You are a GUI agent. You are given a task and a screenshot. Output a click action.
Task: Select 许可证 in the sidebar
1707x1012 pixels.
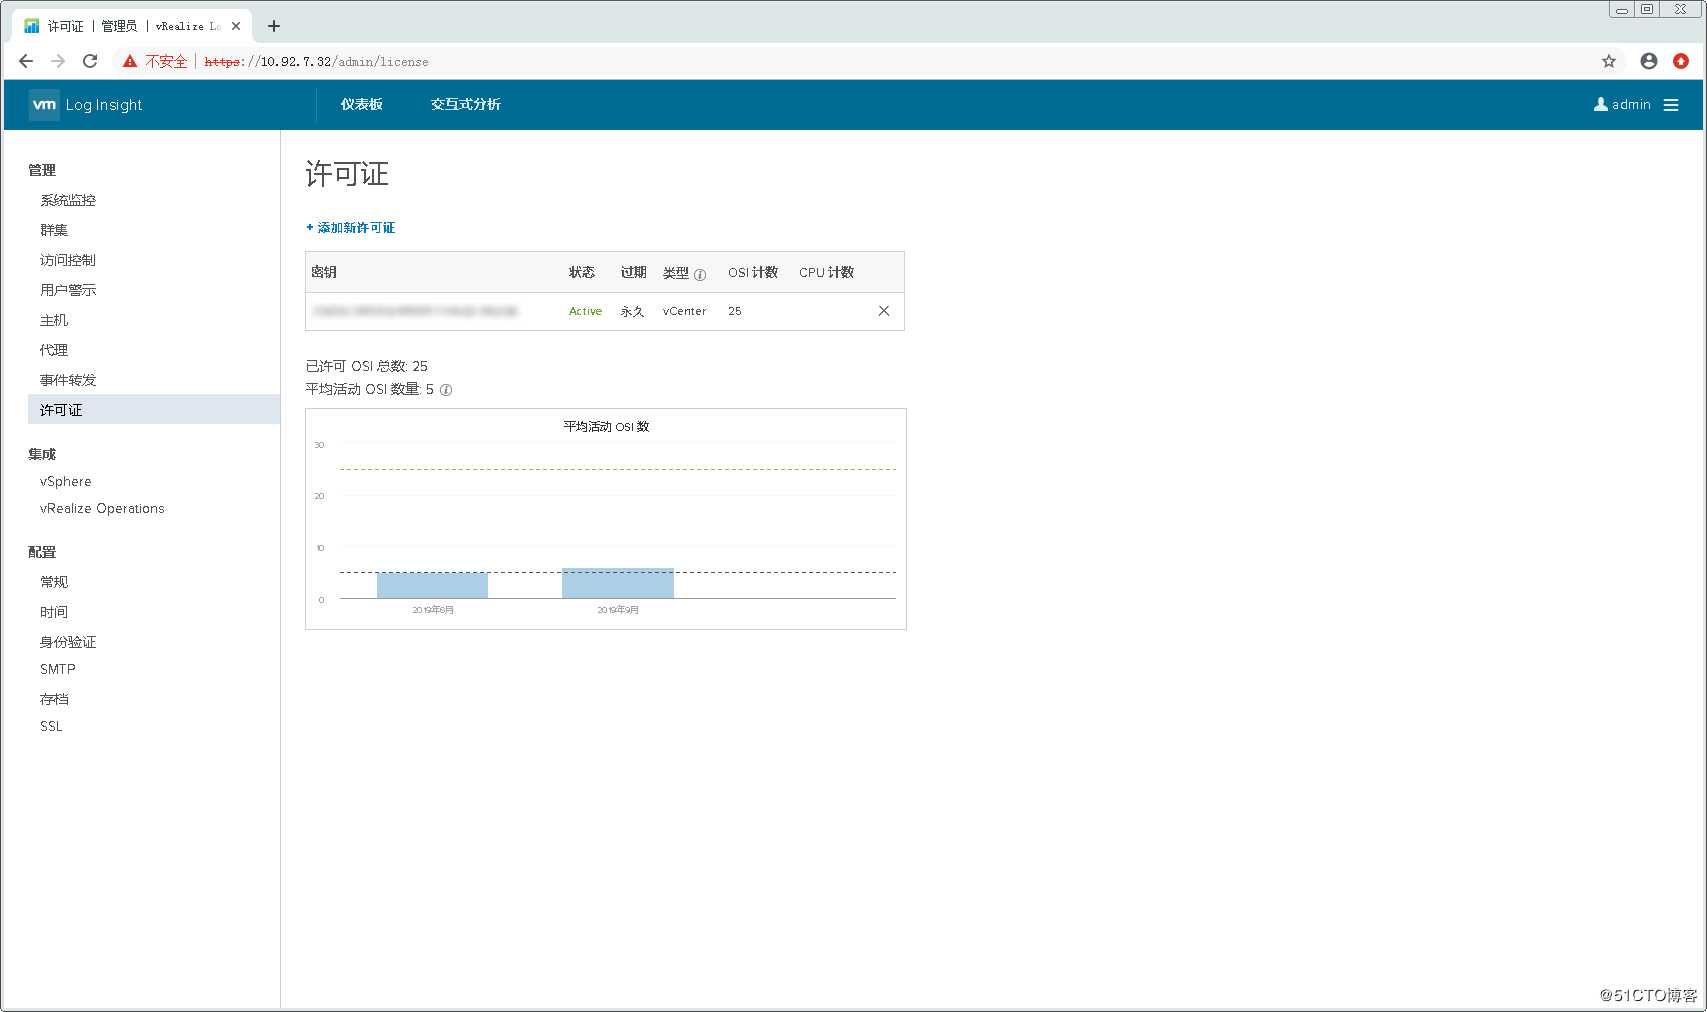click(154, 409)
